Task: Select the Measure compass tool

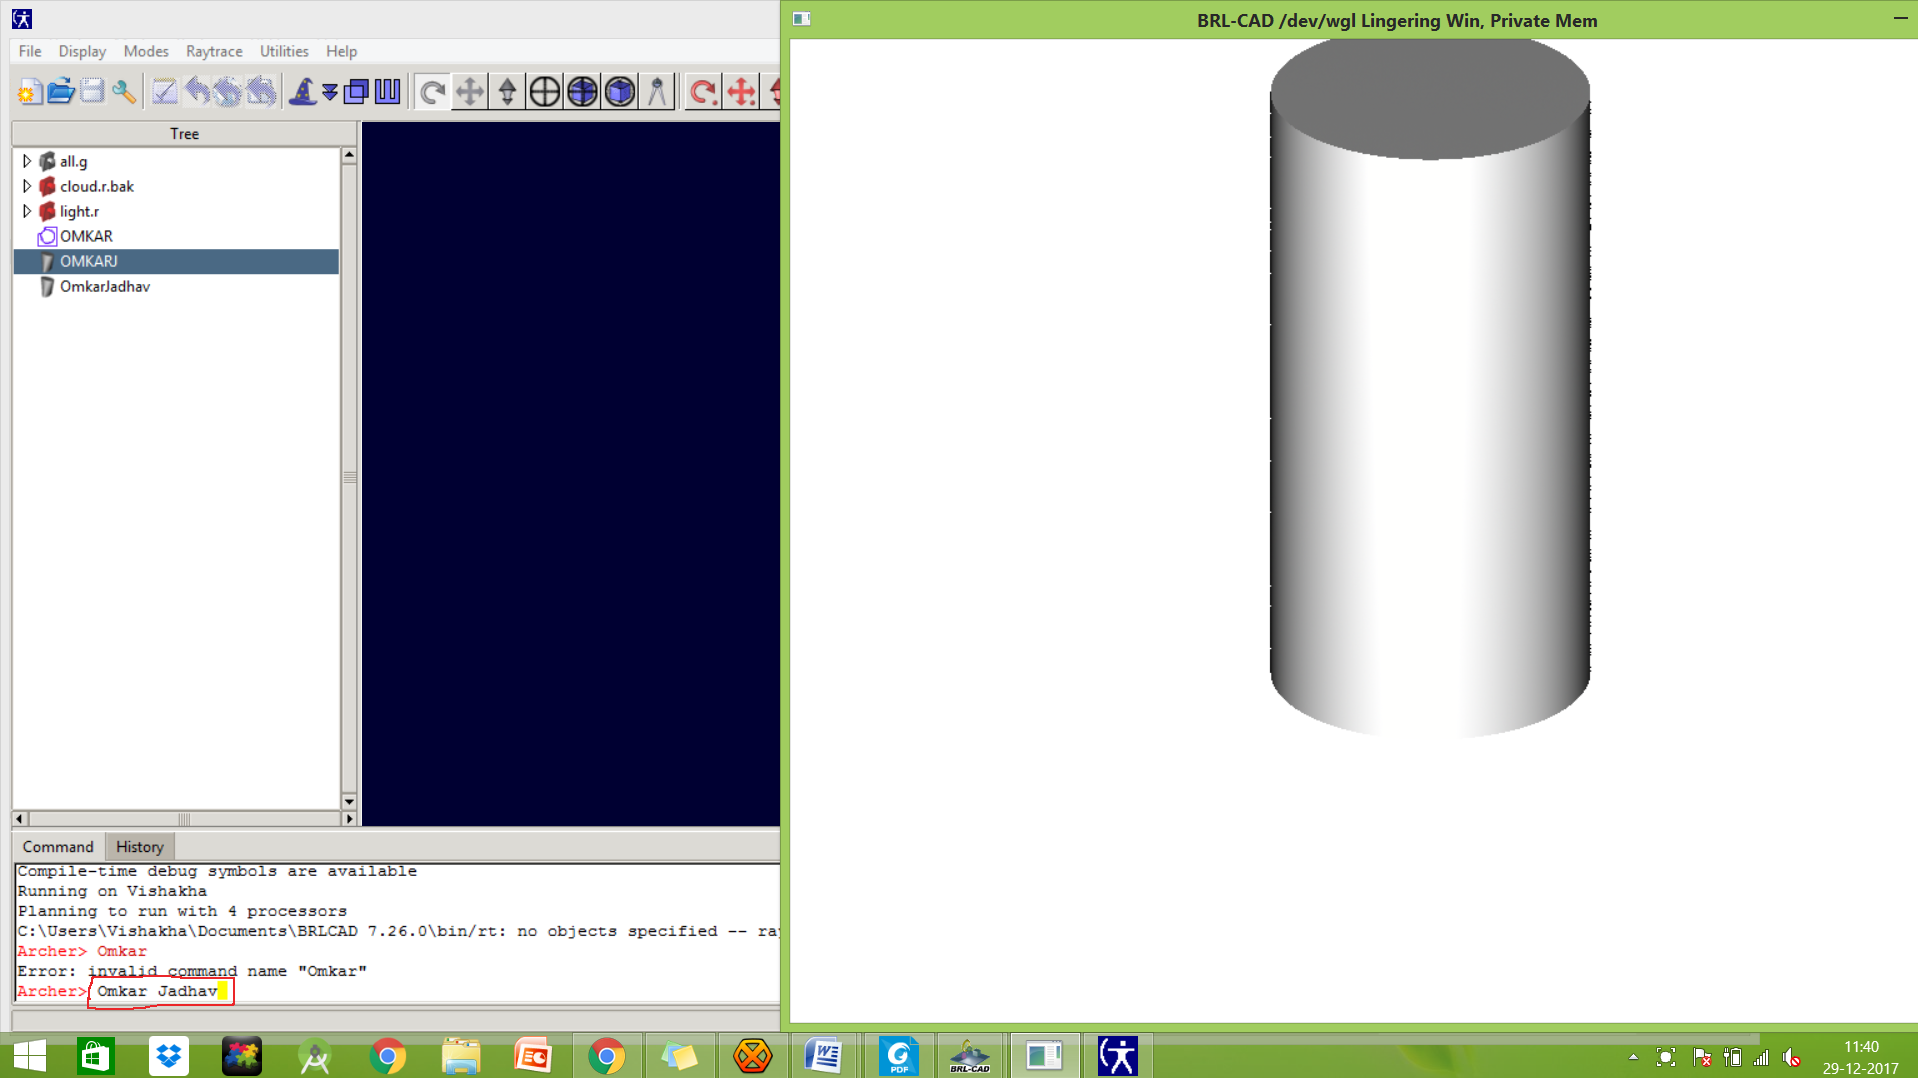Action: 657,92
